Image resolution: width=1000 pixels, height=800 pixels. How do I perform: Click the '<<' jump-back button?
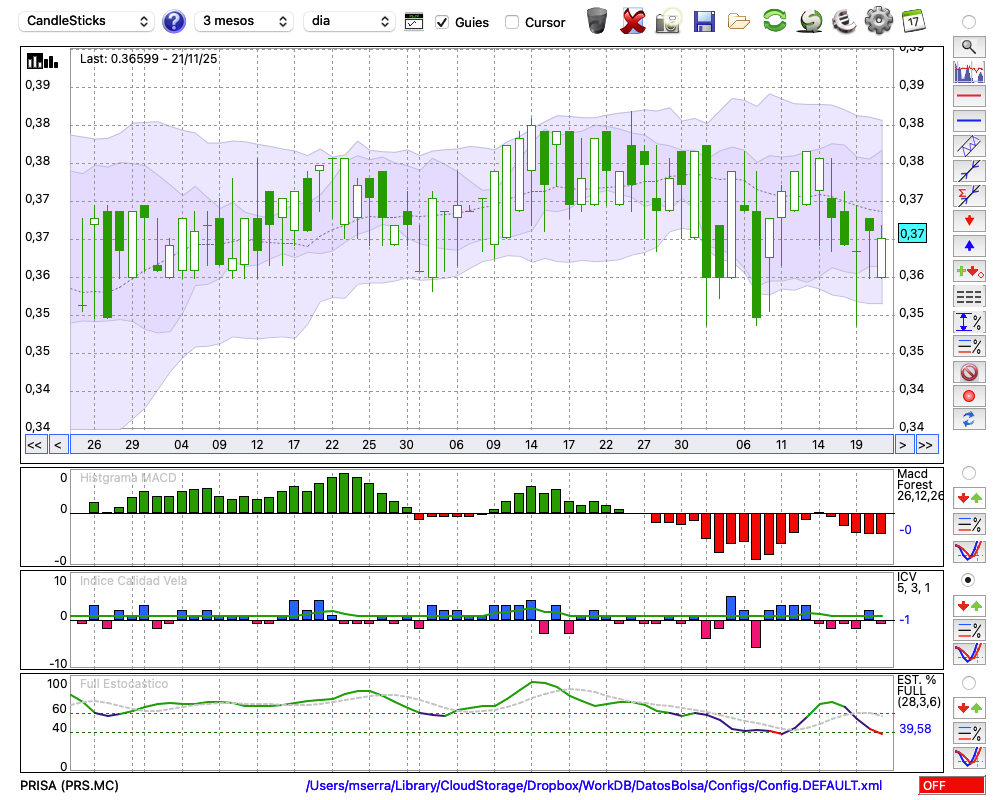(34, 444)
